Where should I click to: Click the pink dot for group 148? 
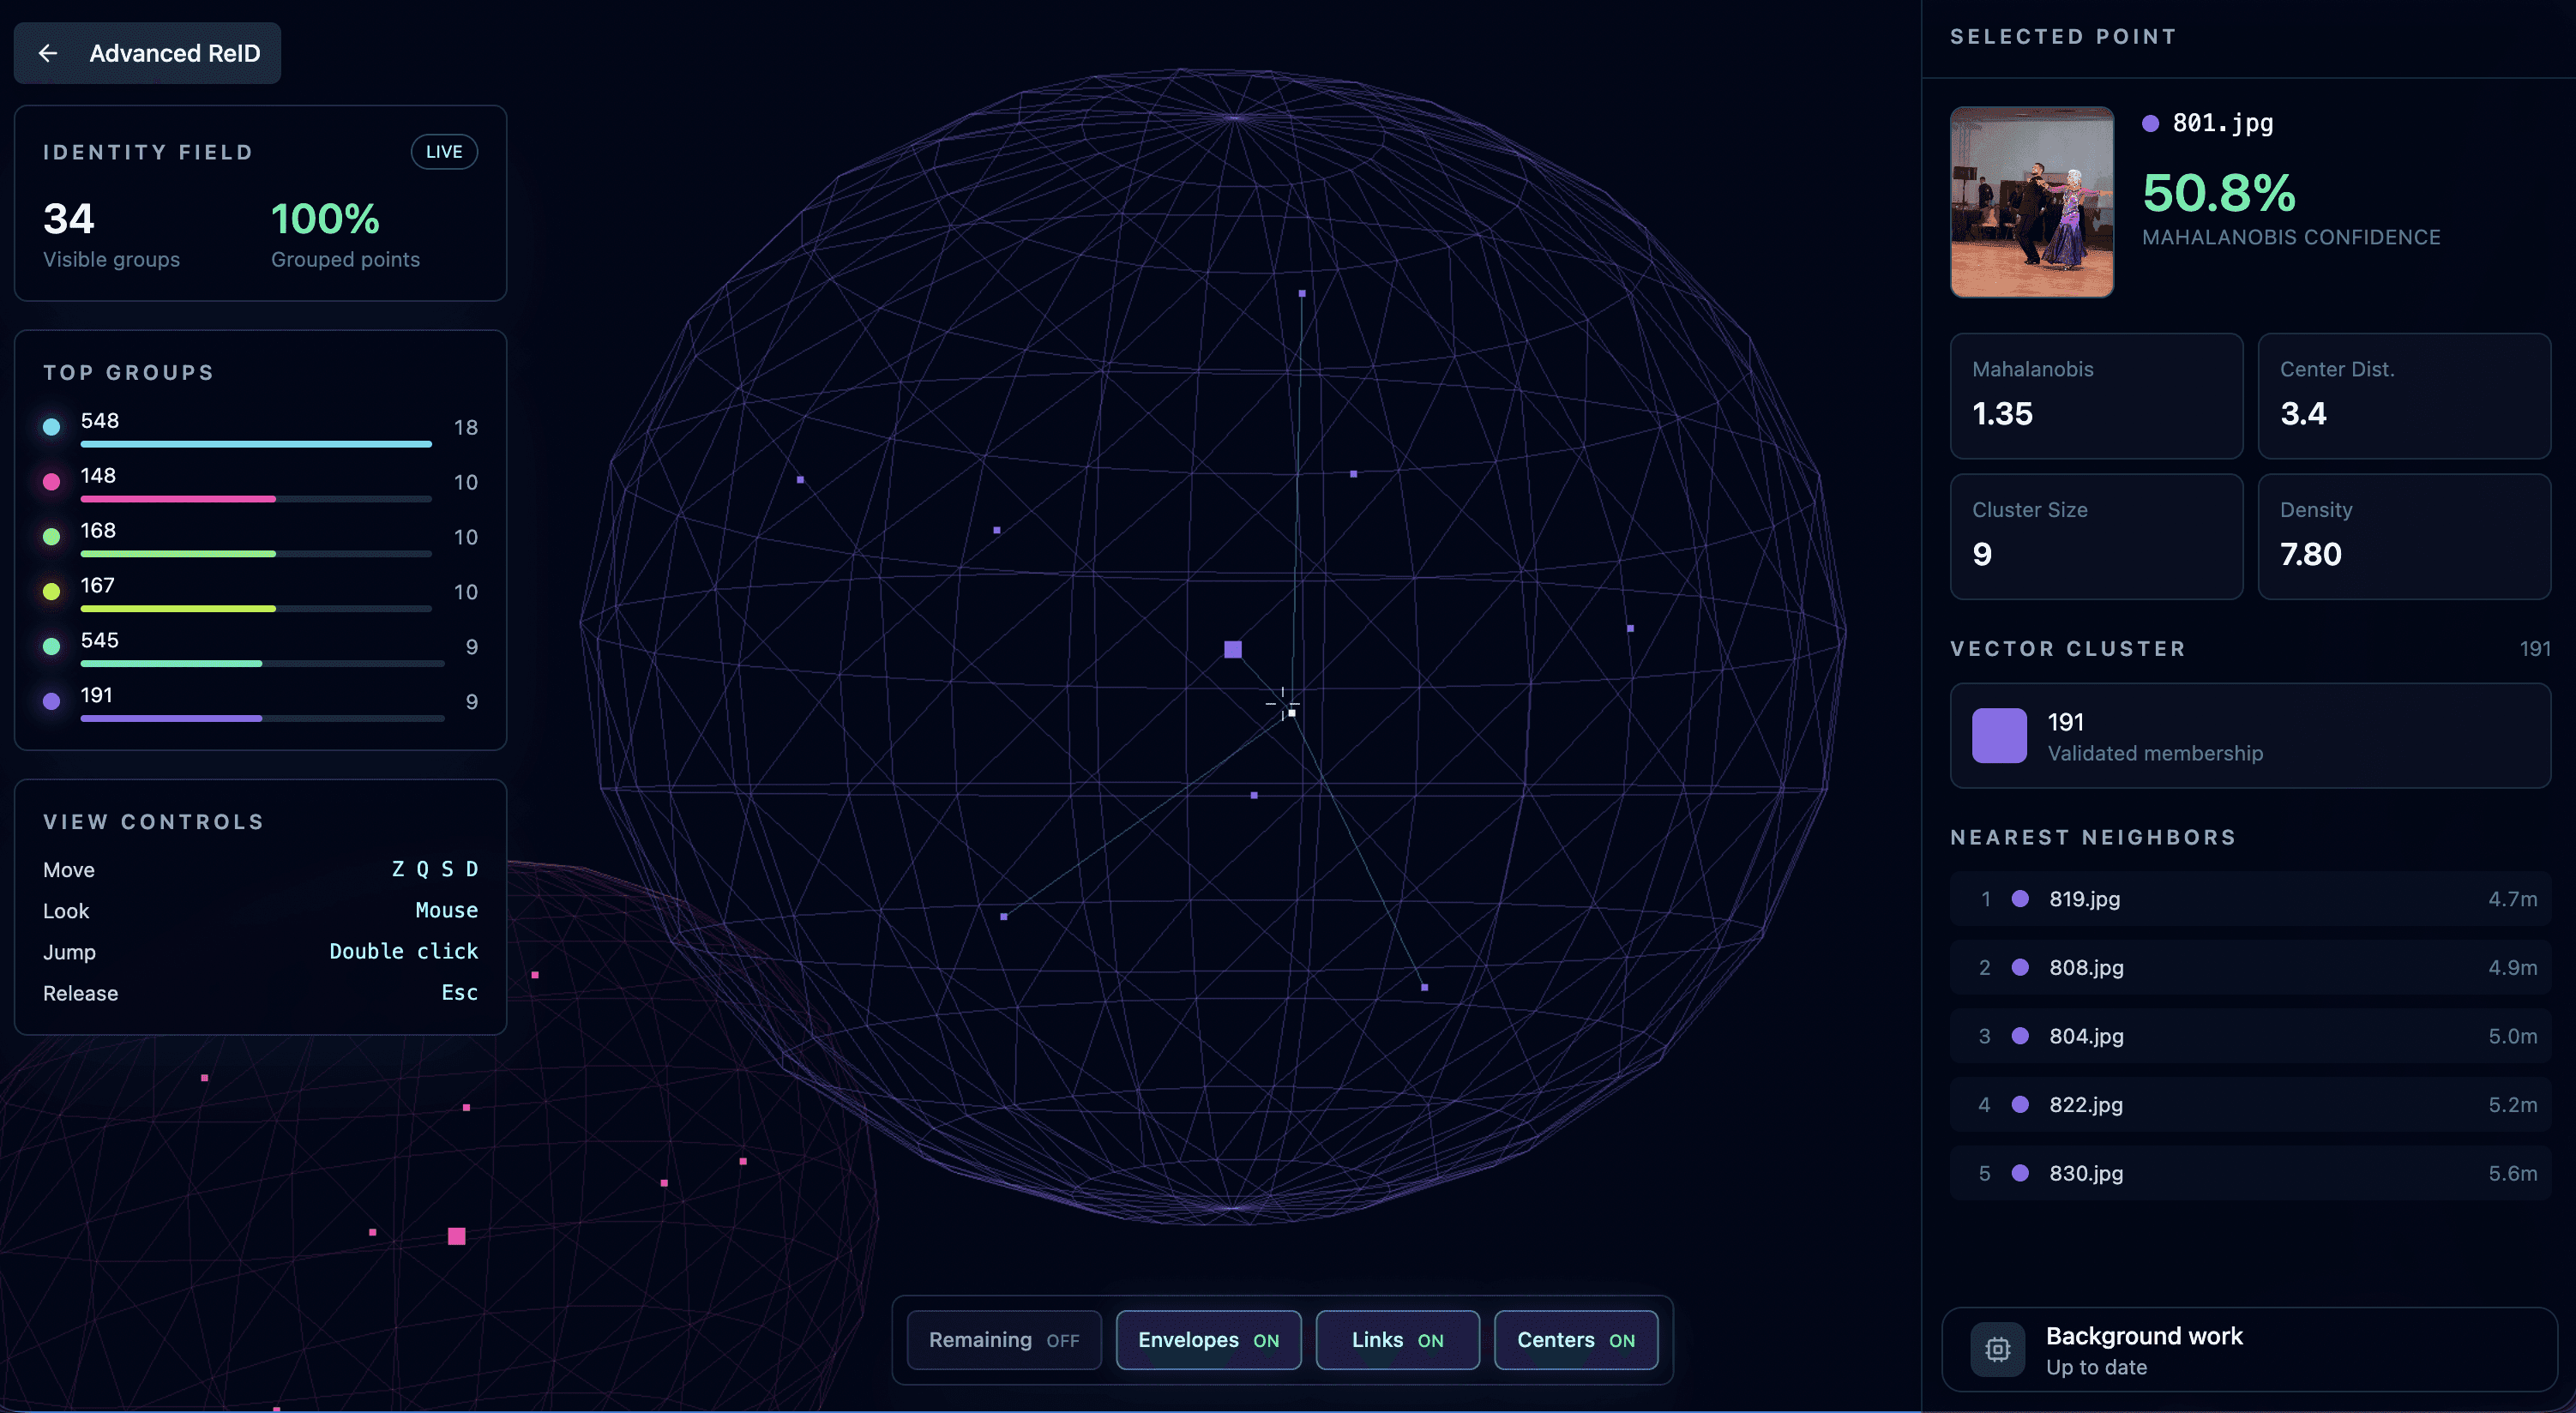point(52,482)
